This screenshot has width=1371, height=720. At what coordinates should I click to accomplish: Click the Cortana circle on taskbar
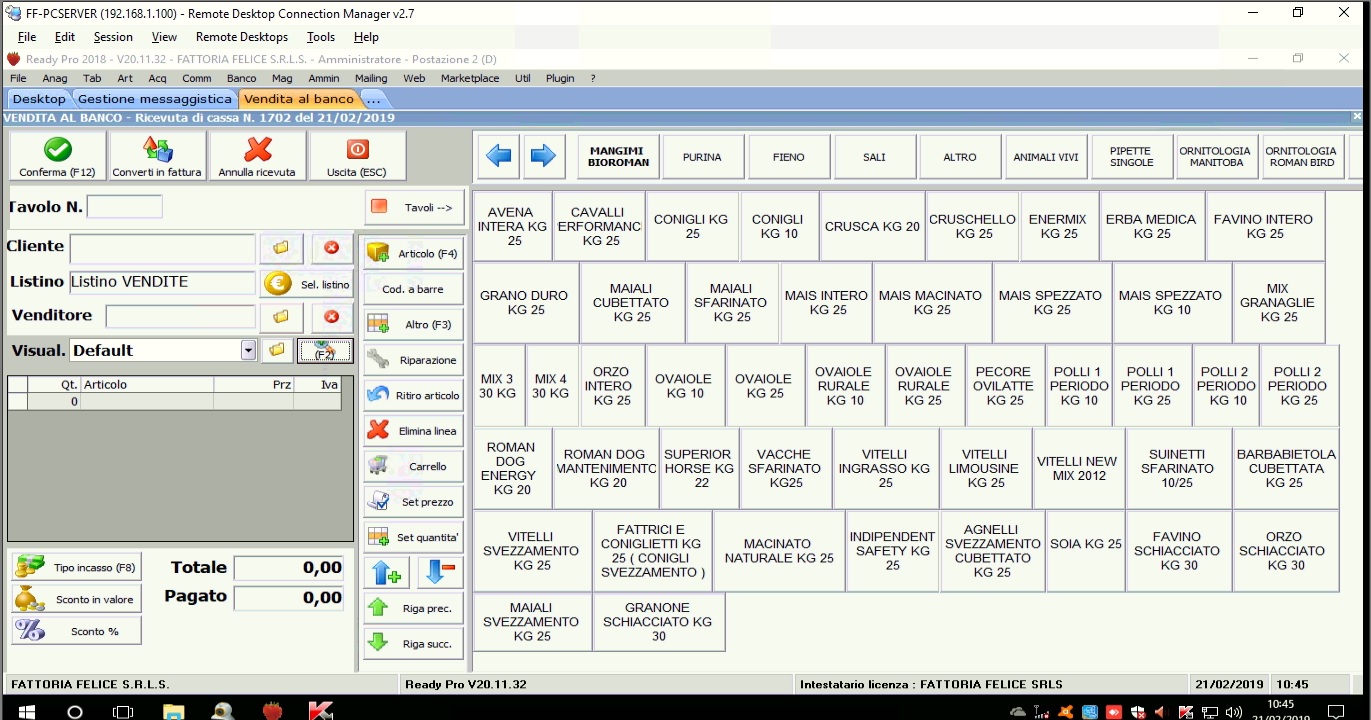pos(75,711)
